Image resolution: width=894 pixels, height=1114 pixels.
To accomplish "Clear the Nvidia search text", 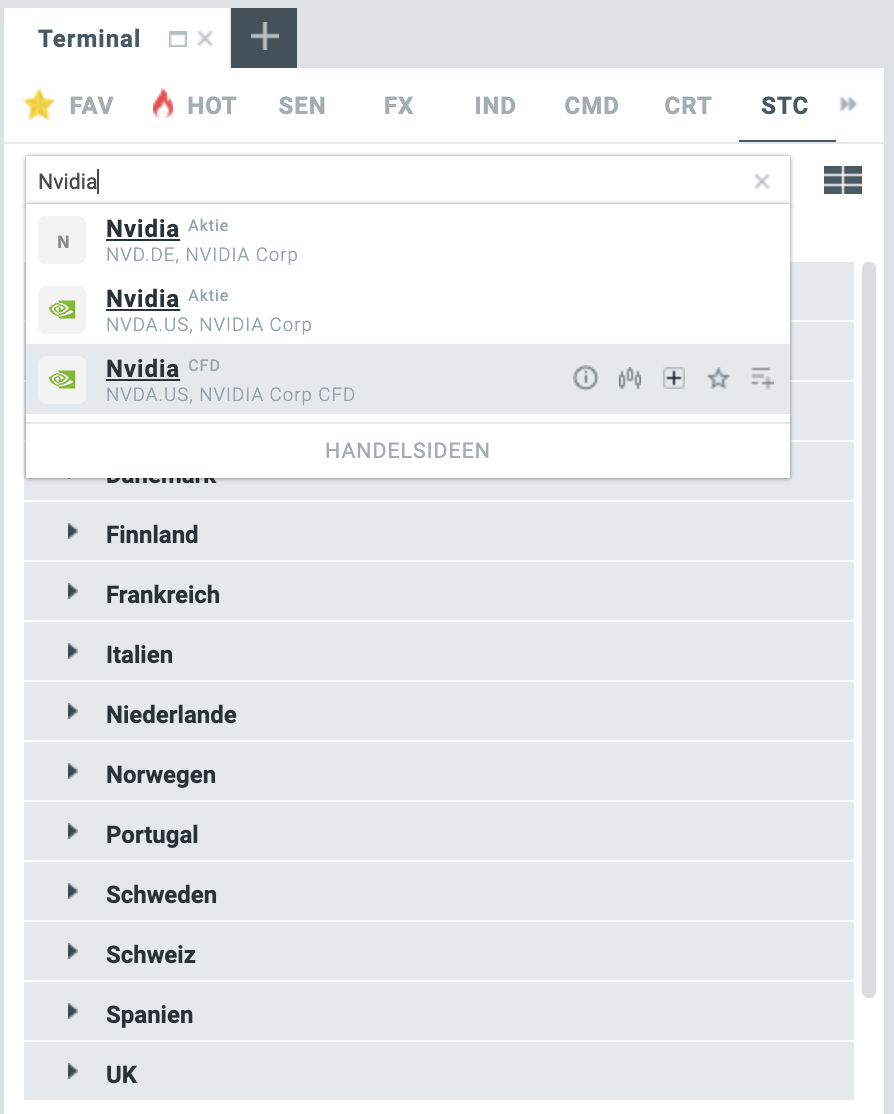I will tap(762, 181).
